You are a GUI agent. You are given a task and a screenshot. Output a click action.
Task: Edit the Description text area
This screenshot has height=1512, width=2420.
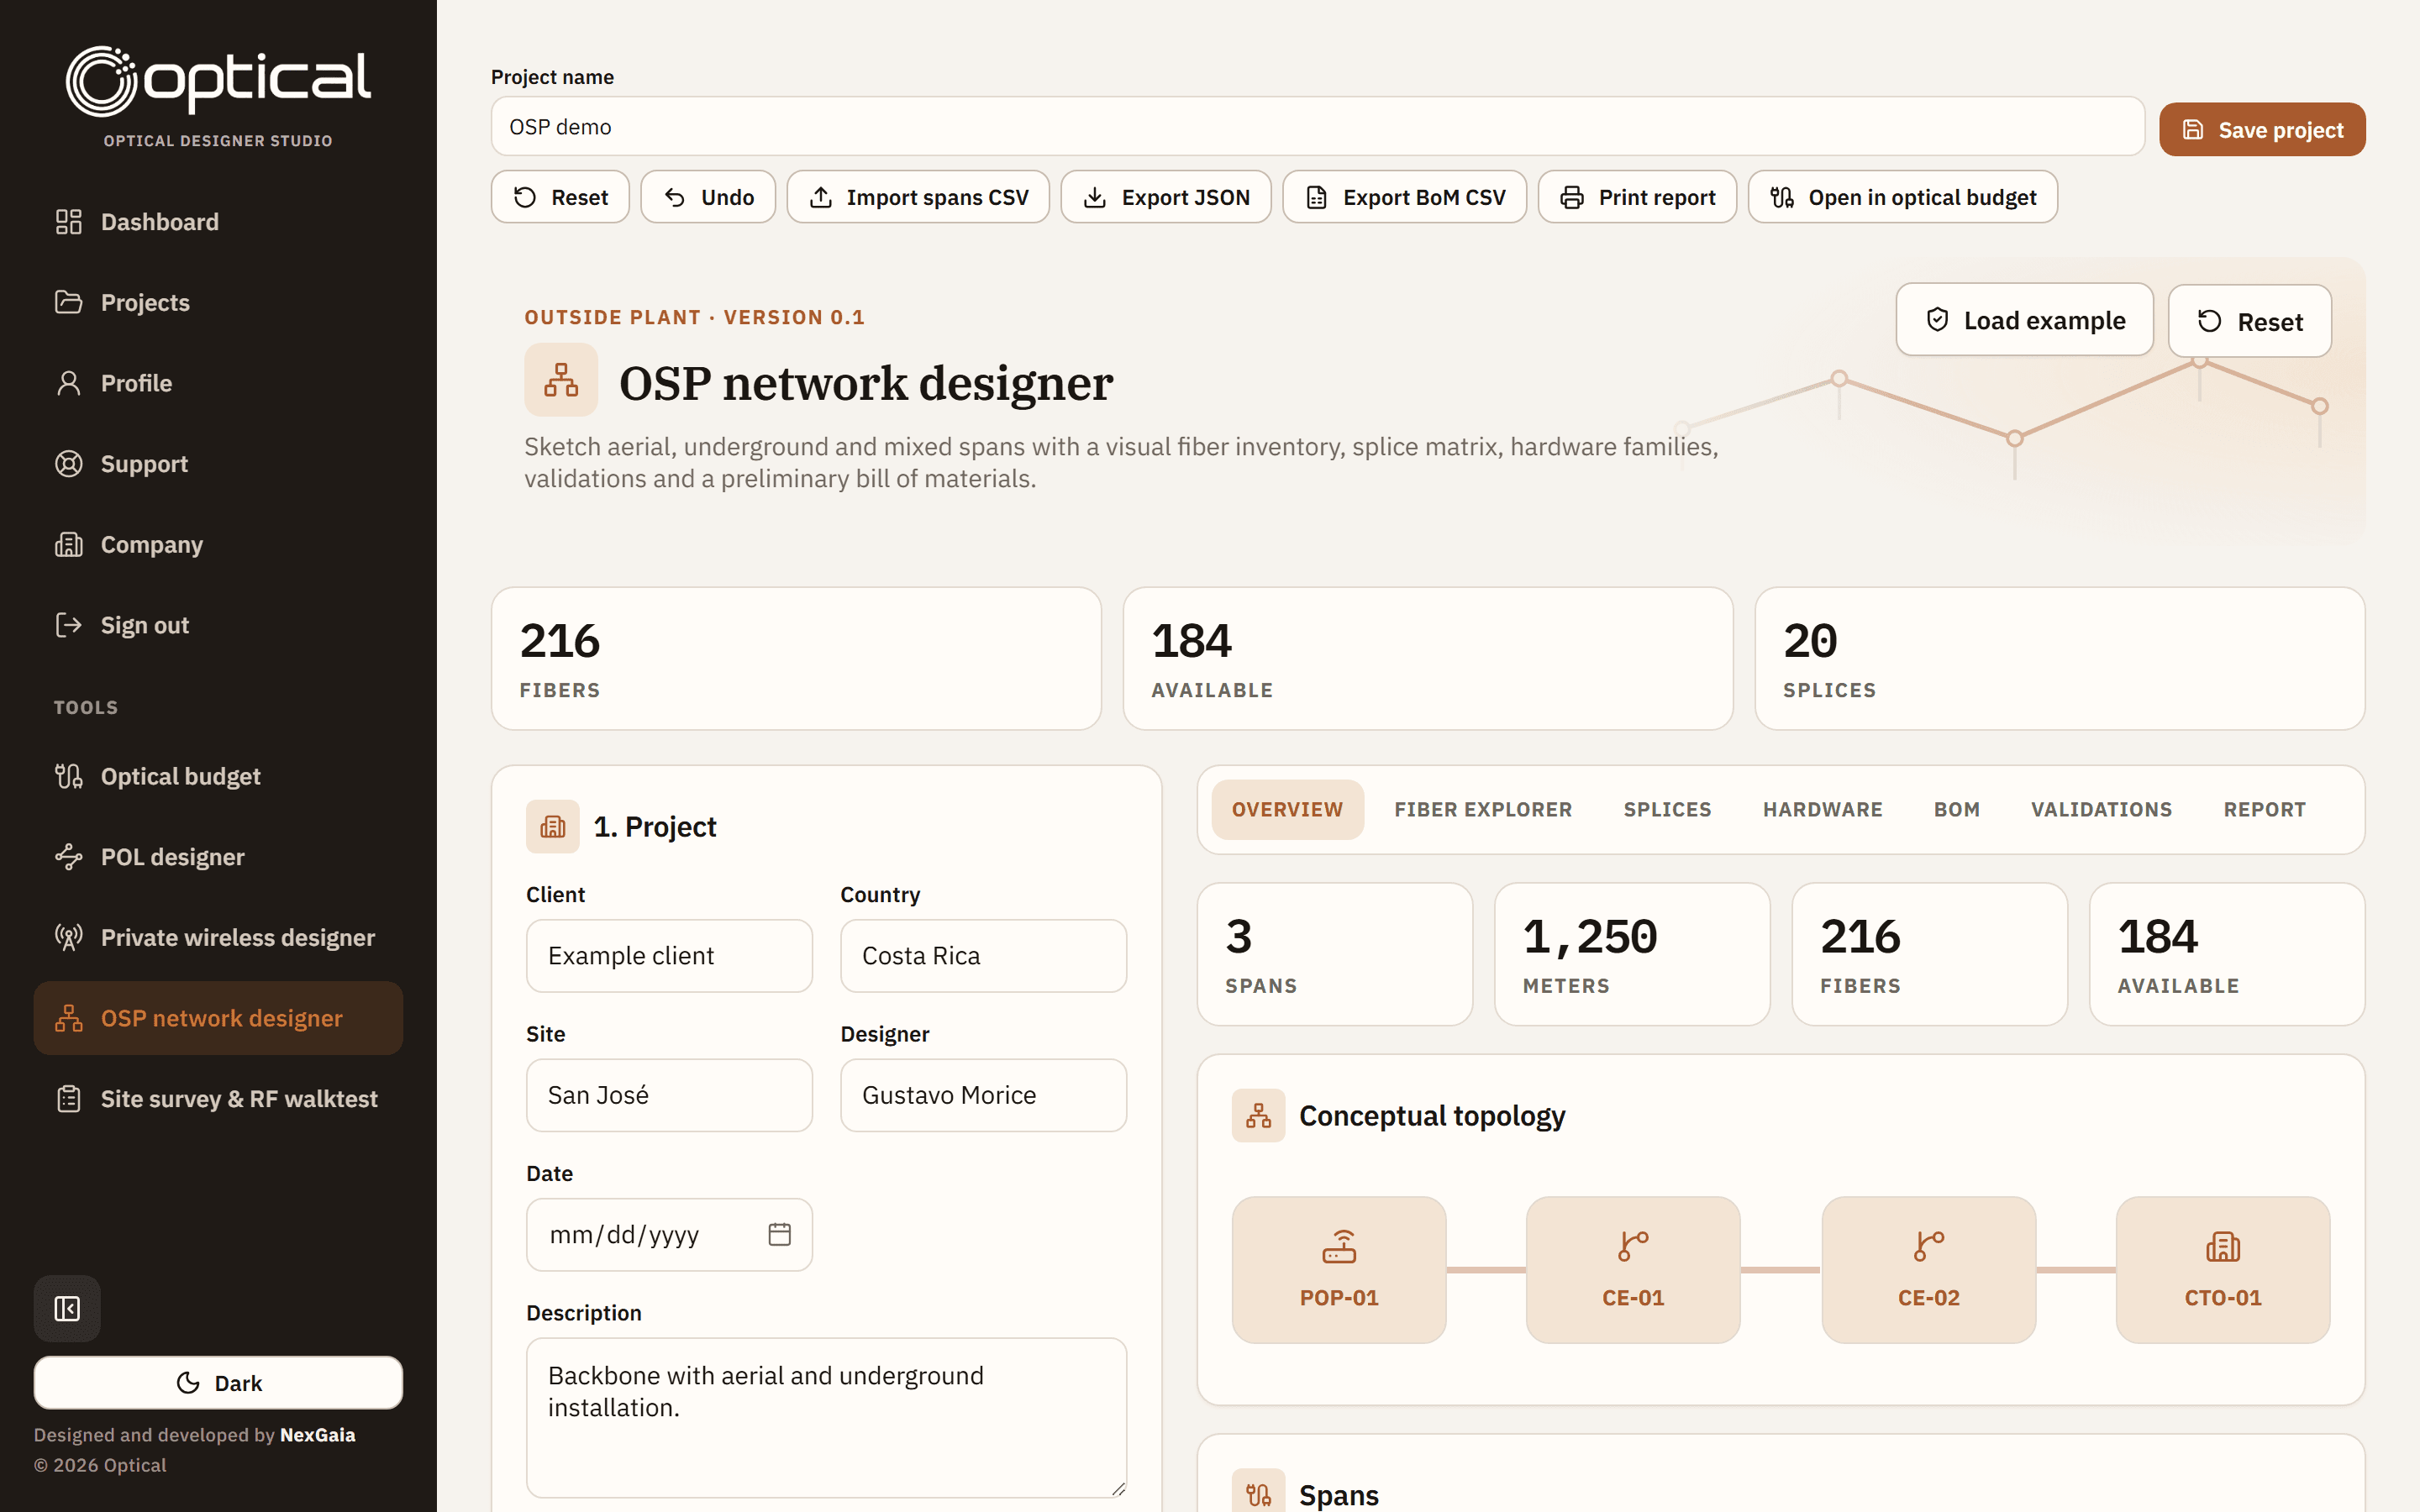[826, 1417]
